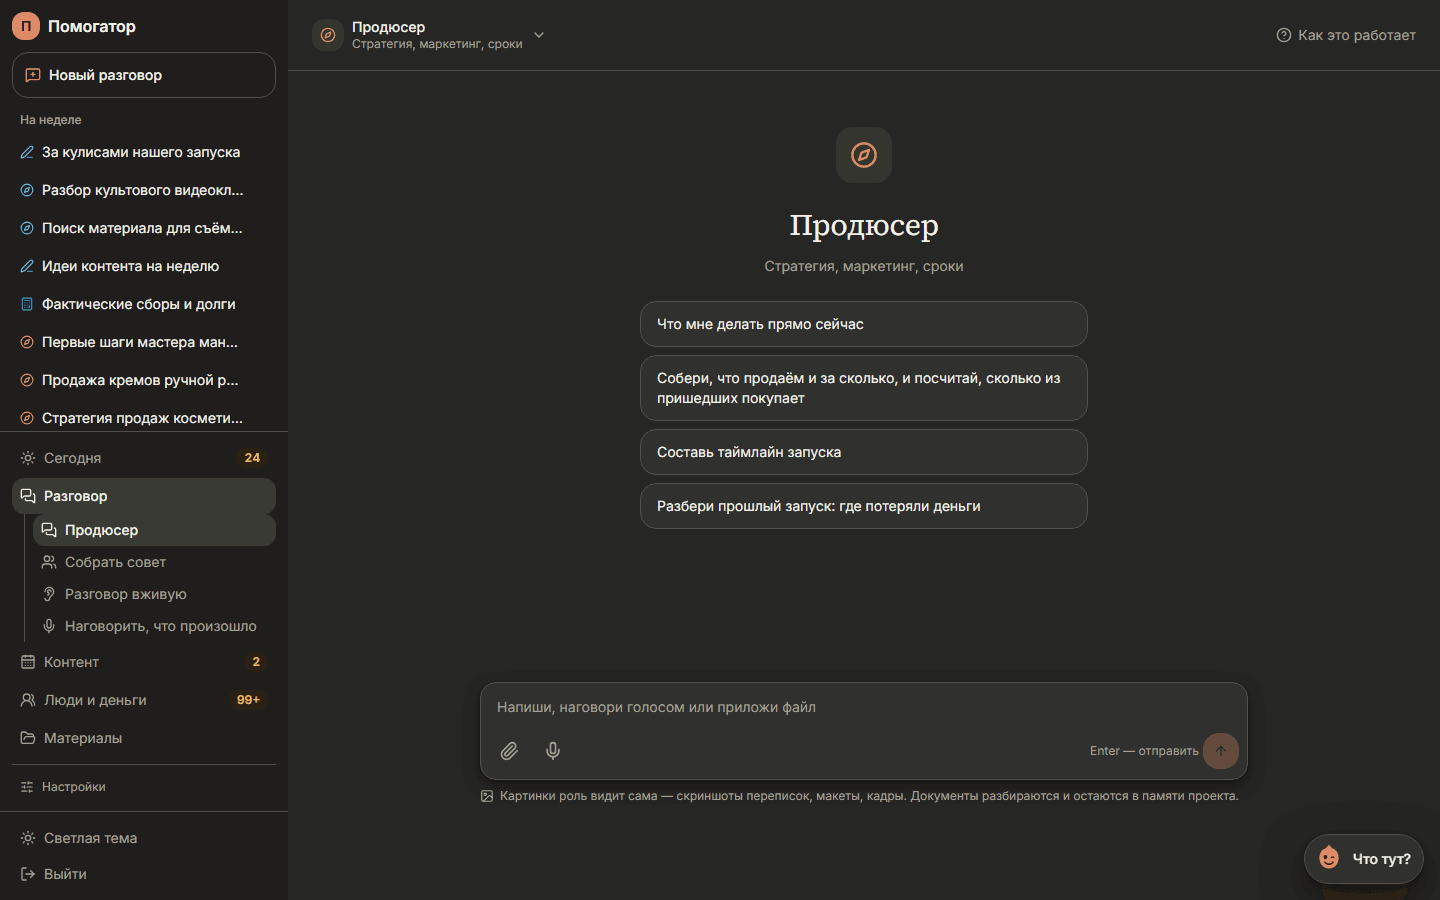Select the Продюсер sidebar sub-item
1440x900 pixels.
pyautogui.click(x=154, y=530)
